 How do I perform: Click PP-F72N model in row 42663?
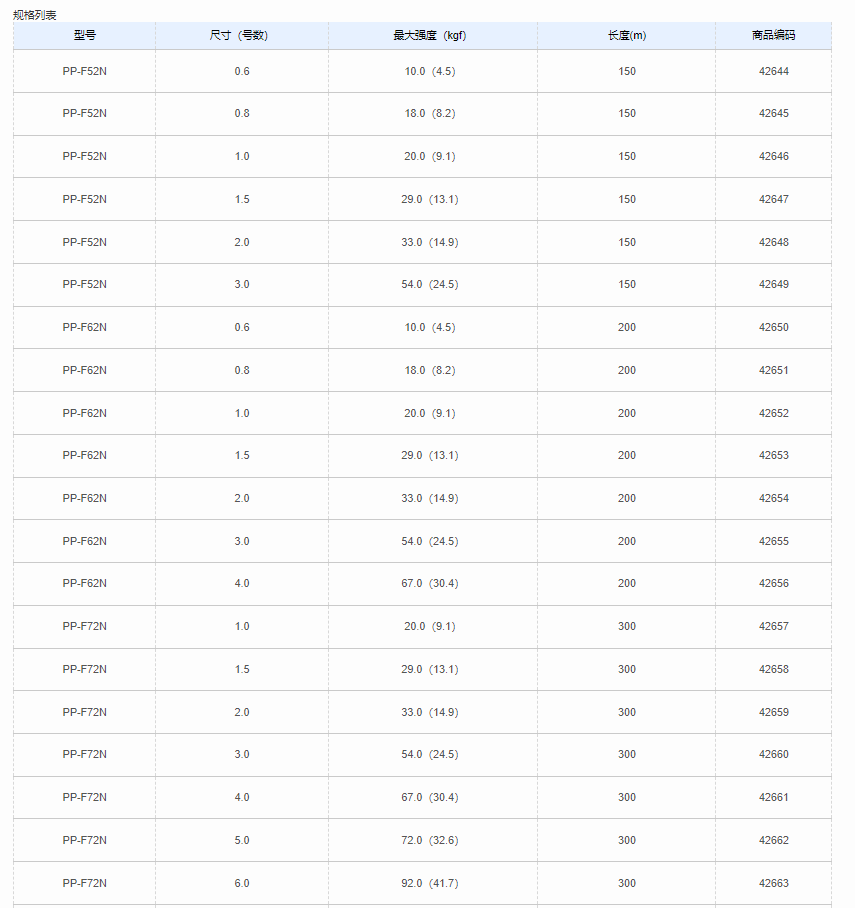(x=85, y=883)
